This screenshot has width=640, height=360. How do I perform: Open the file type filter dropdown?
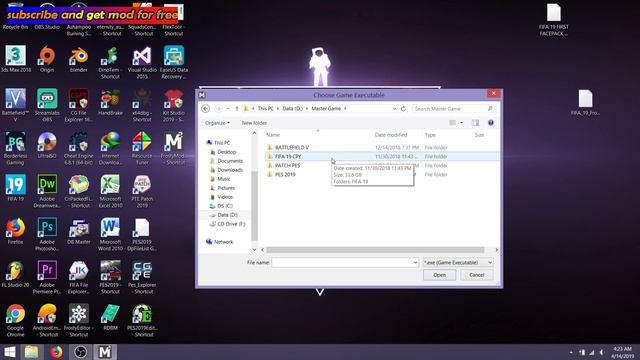pyautogui.click(x=458, y=262)
